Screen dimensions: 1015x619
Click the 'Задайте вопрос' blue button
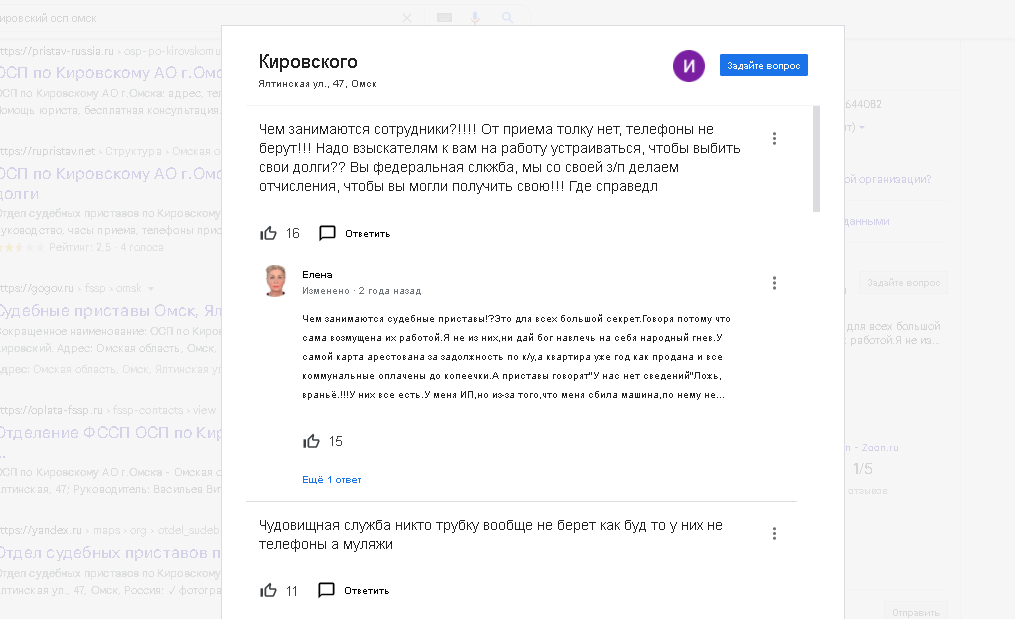(x=763, y=65)
